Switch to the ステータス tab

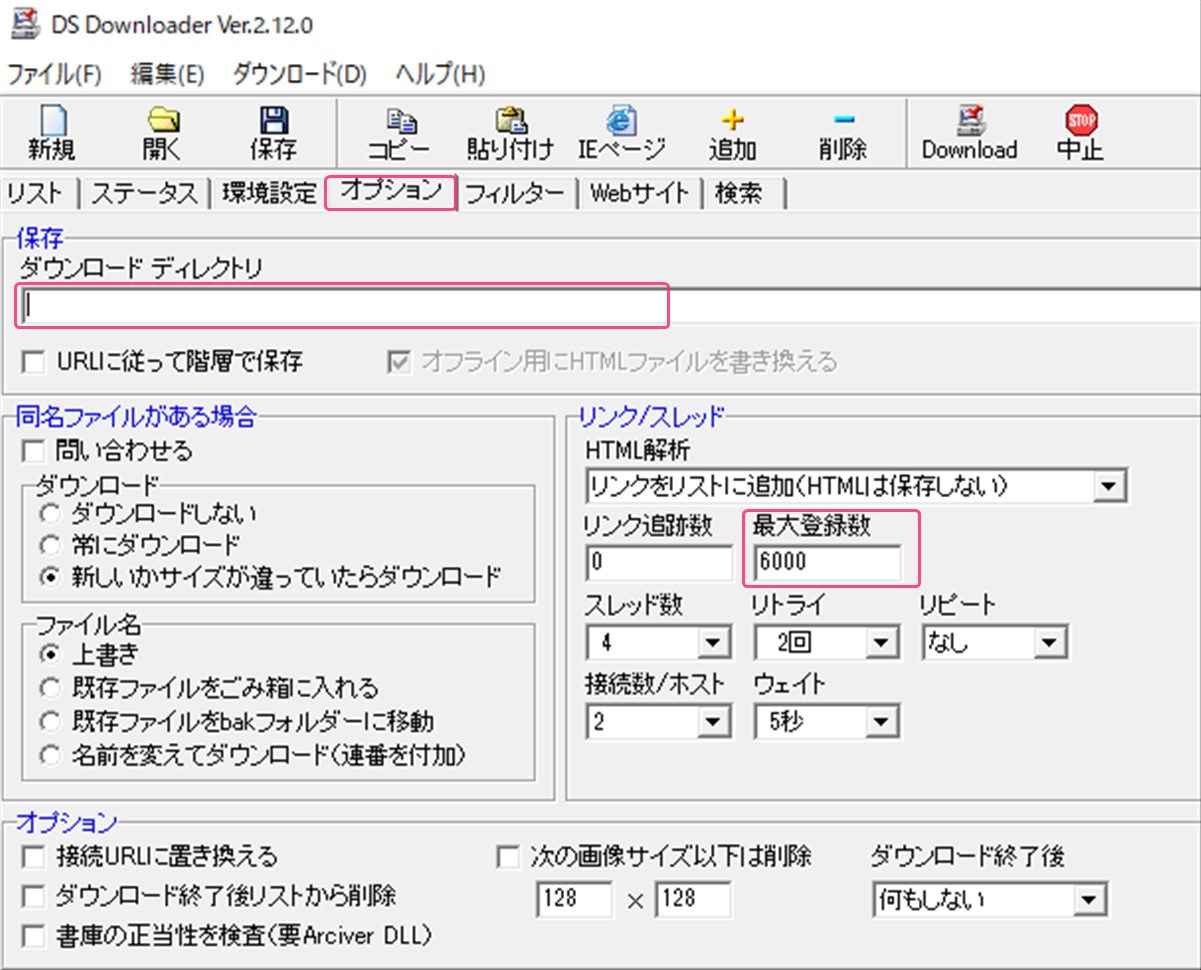144,193
